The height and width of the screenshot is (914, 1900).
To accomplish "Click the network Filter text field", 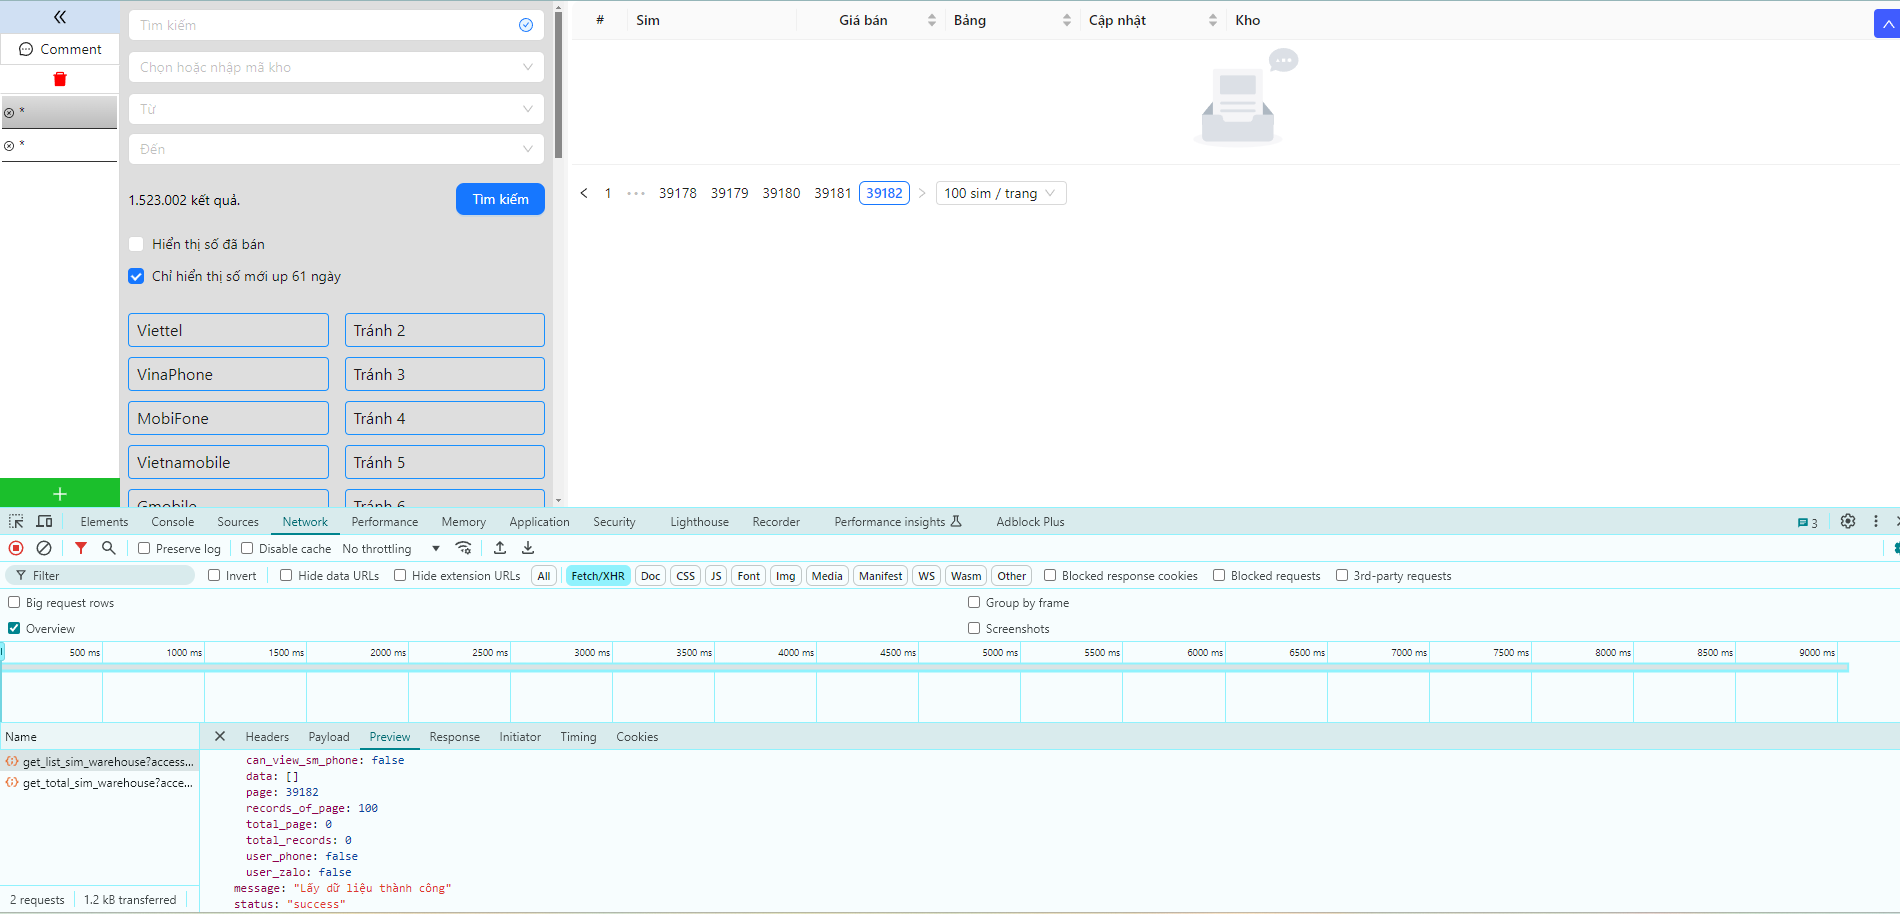I will pos(100,575).
